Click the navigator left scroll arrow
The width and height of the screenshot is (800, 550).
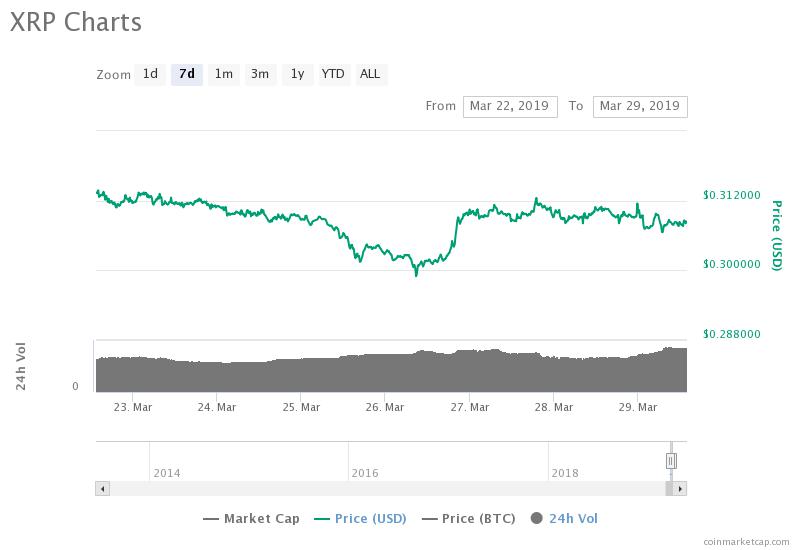(x=103, y=488)
